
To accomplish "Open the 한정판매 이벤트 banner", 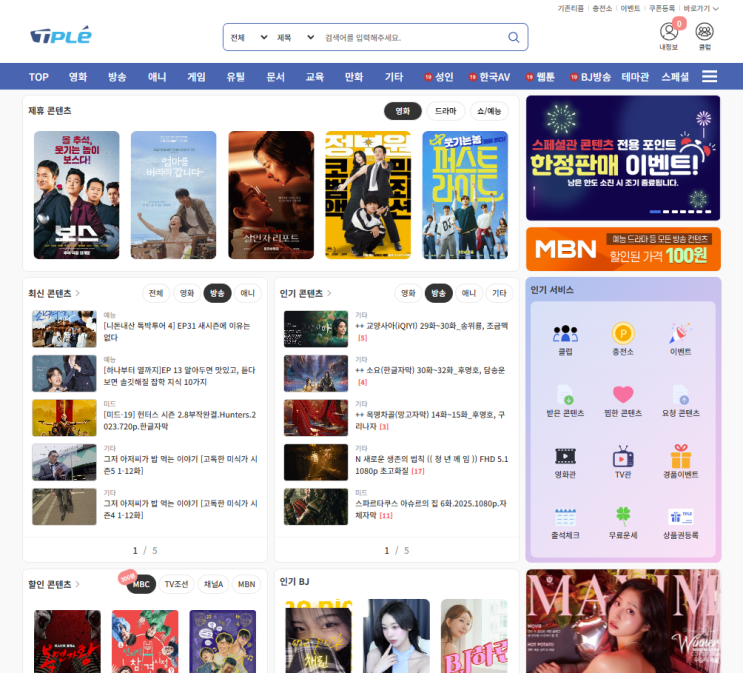I will (623, 158).
